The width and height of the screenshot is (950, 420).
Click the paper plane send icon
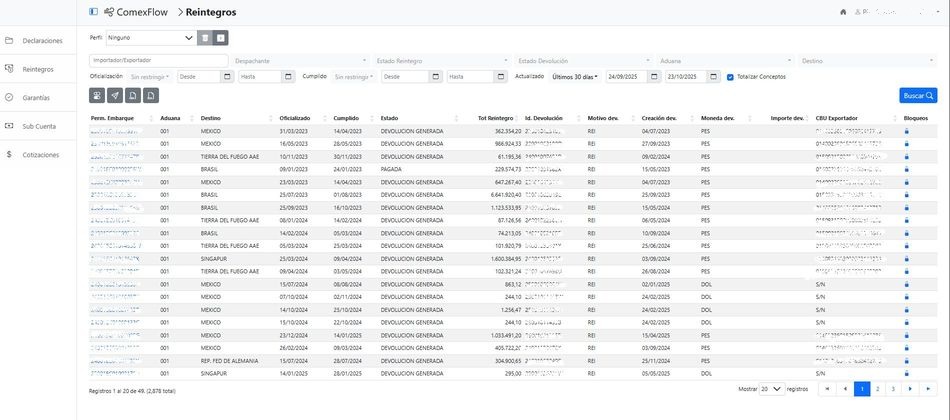pos(115,96)
